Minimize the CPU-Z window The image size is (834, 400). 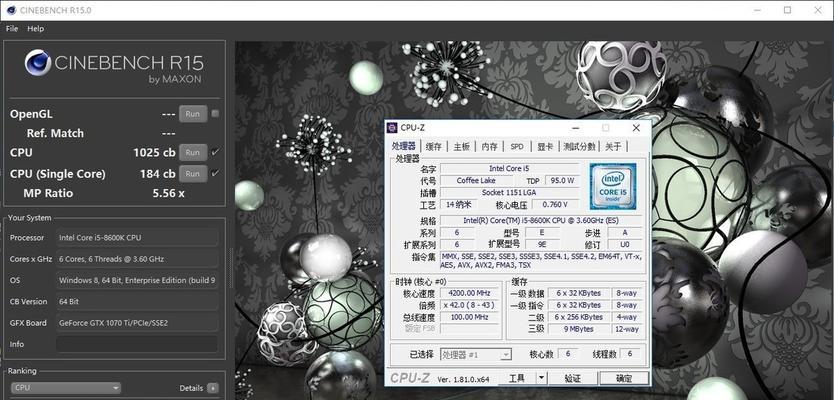(576, 128)
